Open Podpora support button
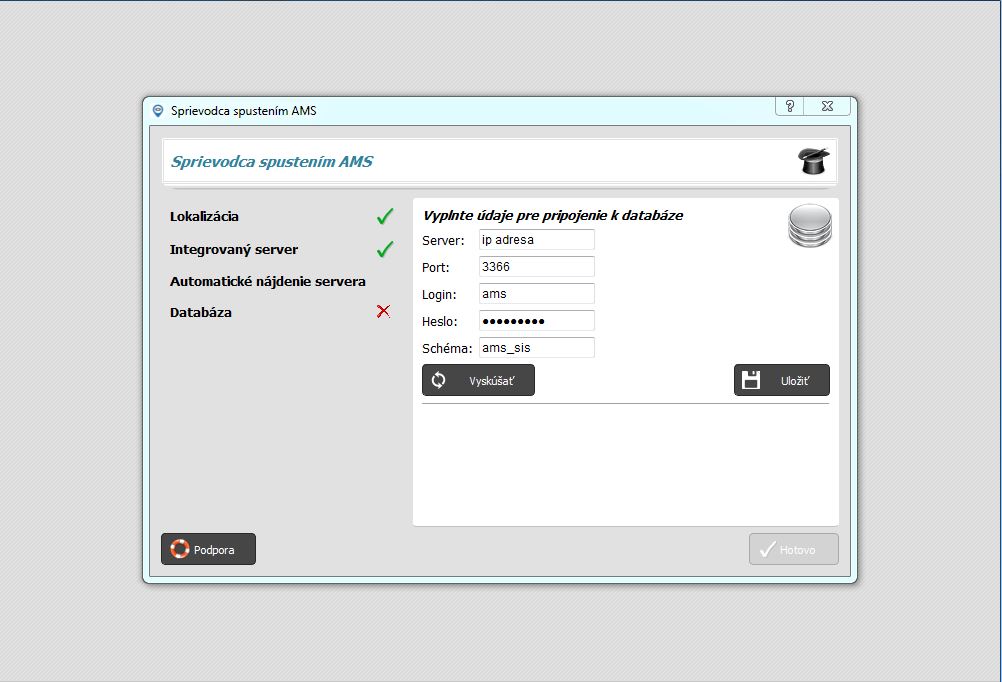The image size is (1002, 682). (208, 549)
